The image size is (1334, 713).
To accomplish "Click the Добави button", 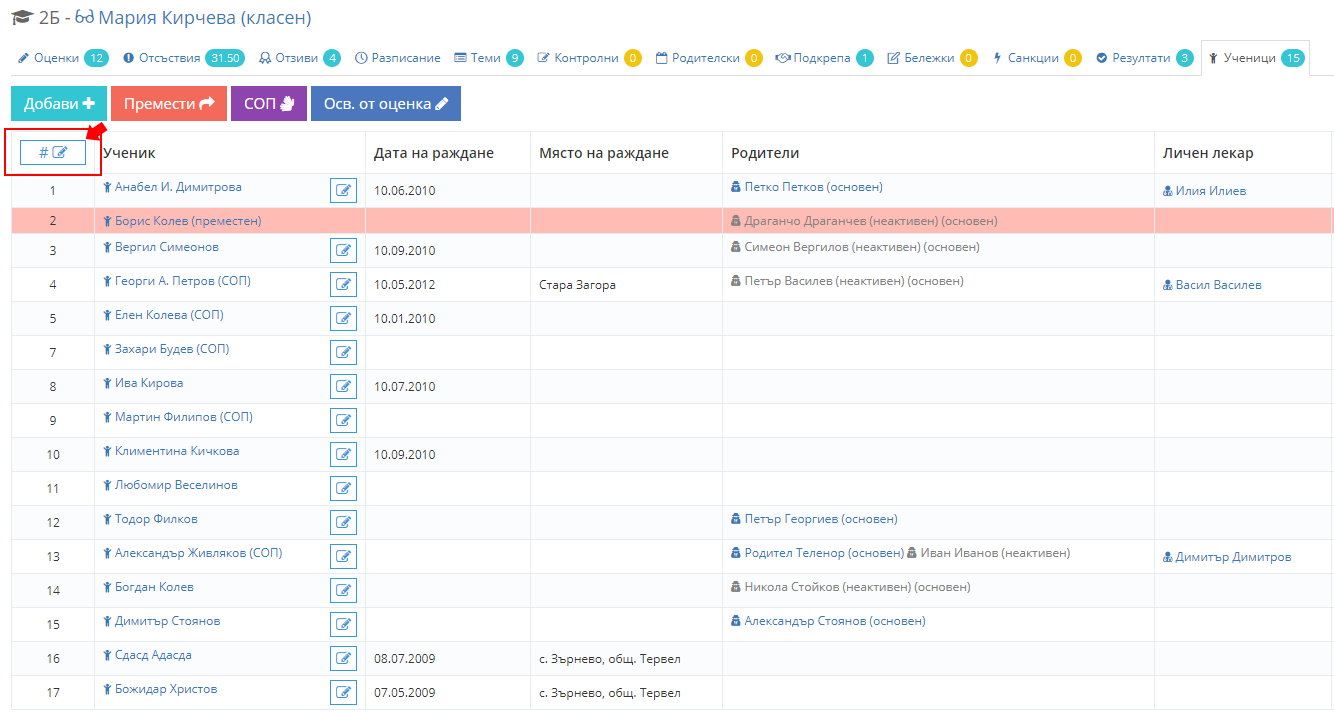I will pos(59,104).
